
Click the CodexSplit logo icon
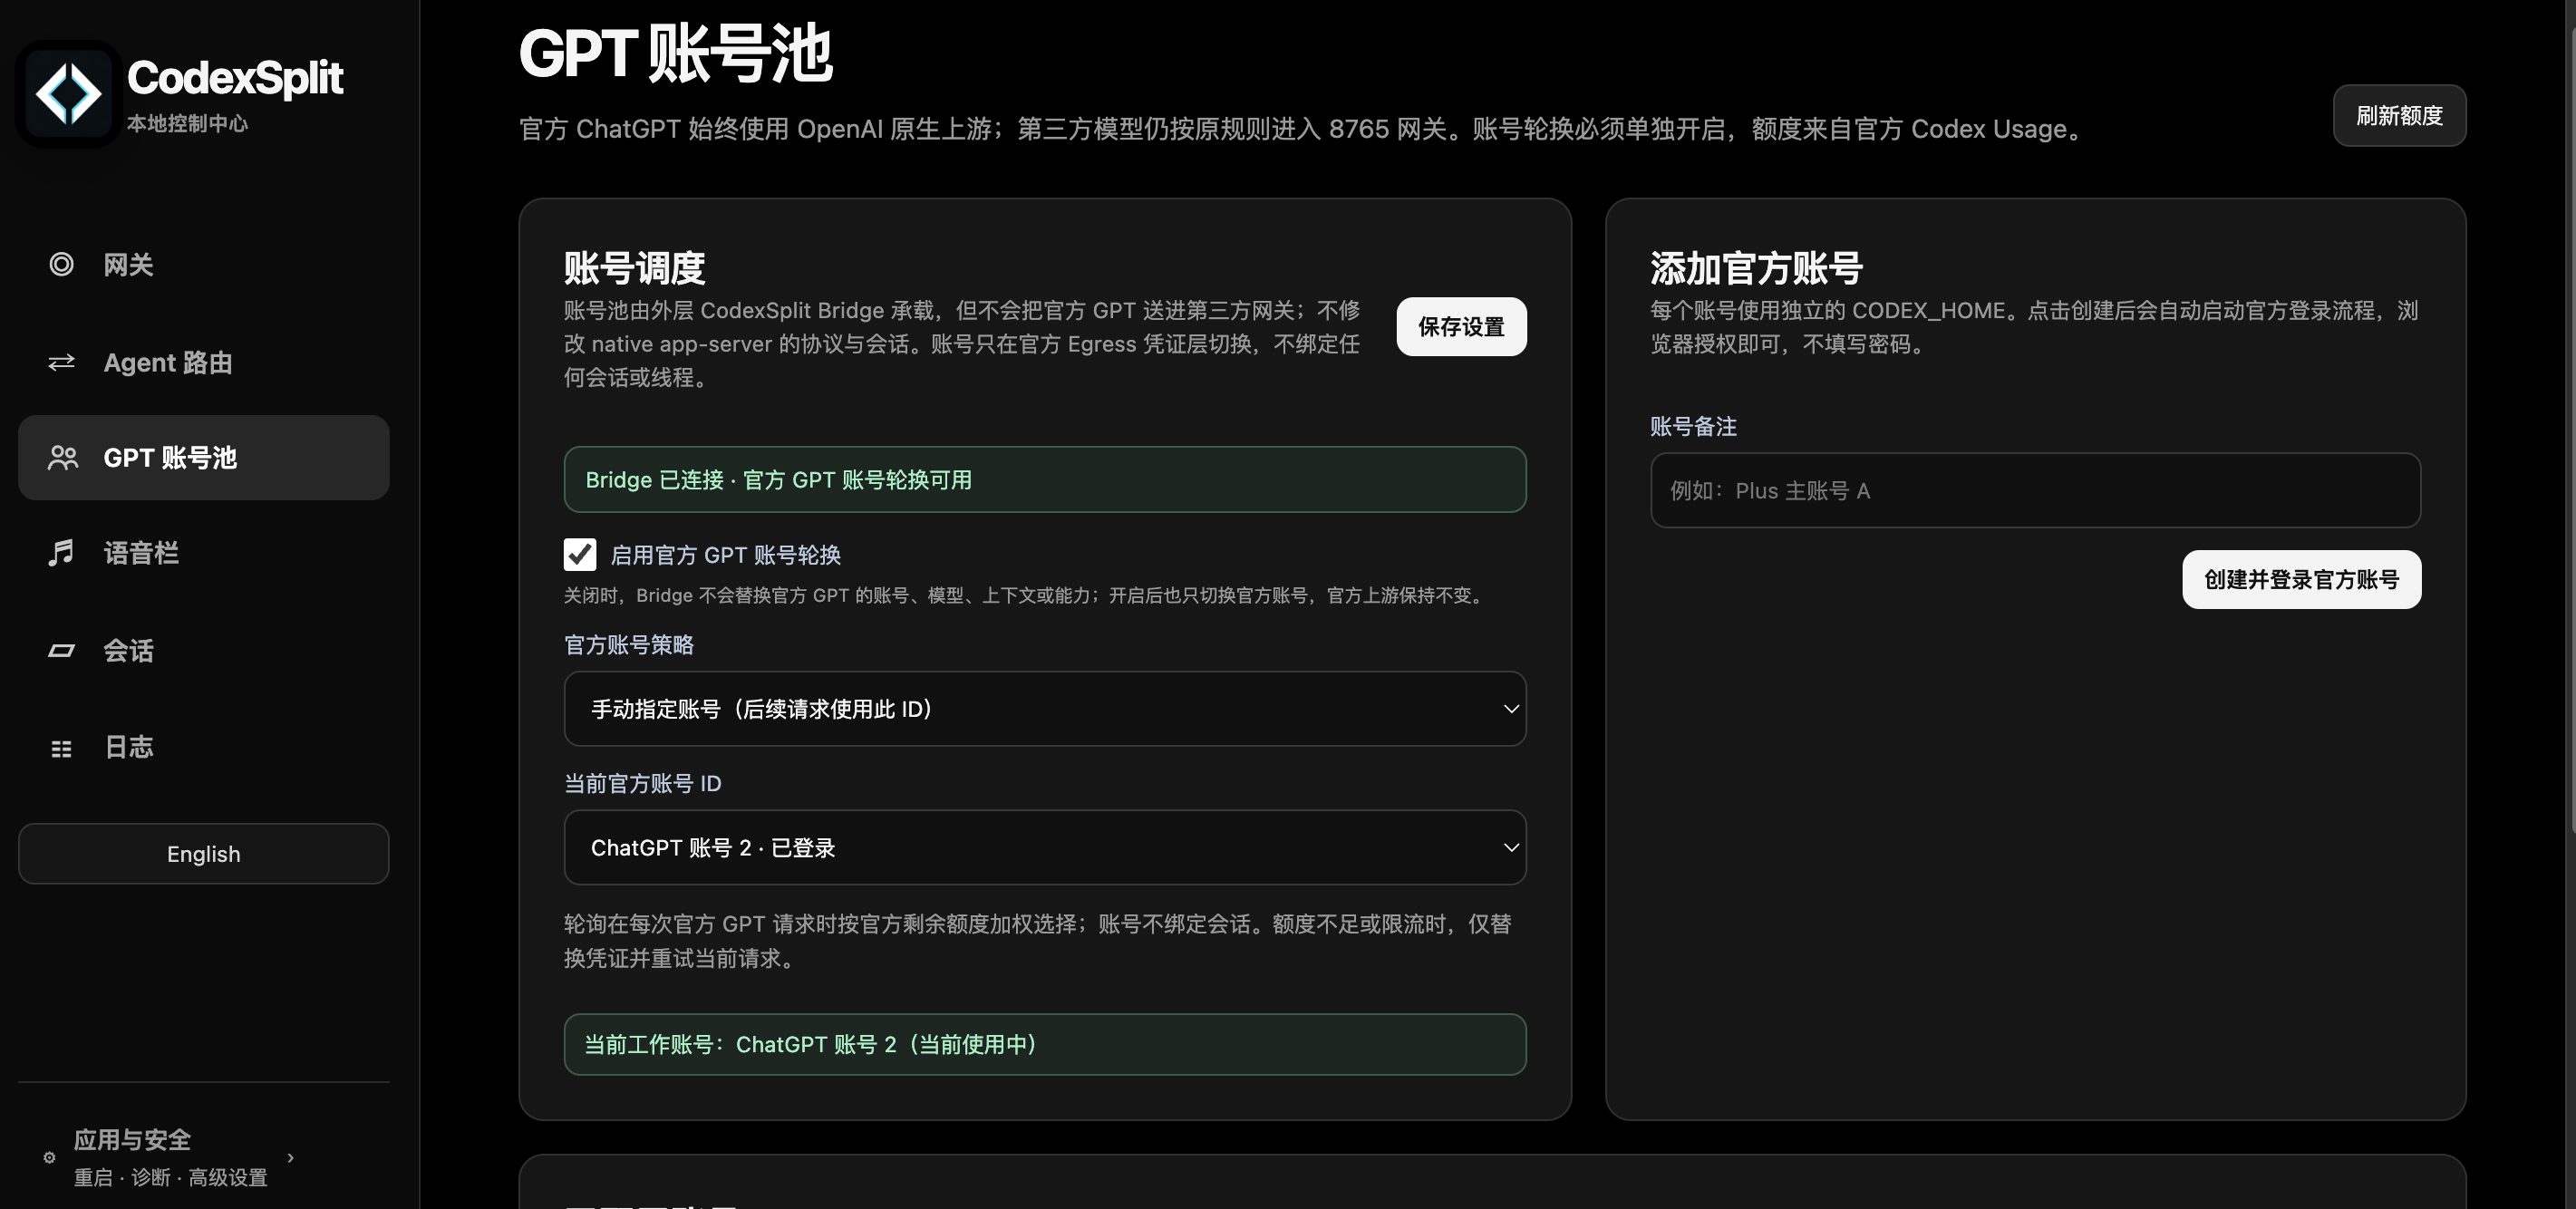point(68,94)
